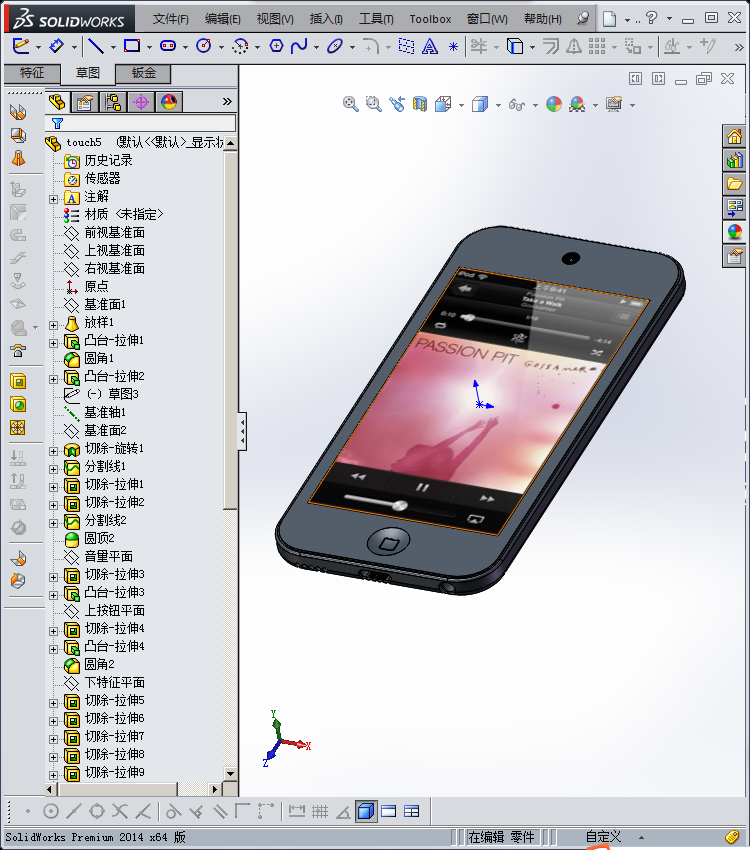Select the Spline sketch tool
The height and width of the screenshot is (850, 750).
[299, 46]
